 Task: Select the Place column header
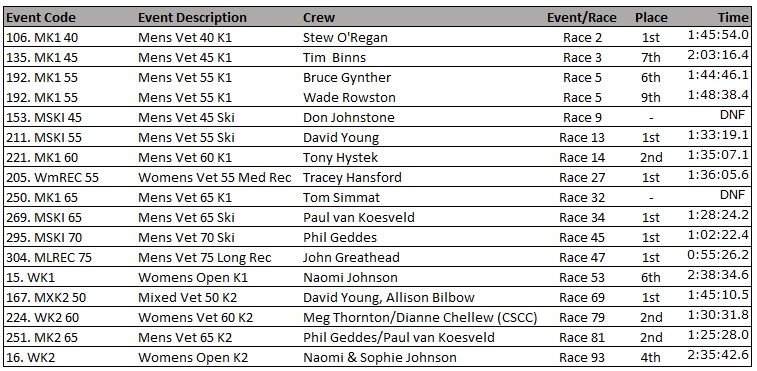(651, 18)
